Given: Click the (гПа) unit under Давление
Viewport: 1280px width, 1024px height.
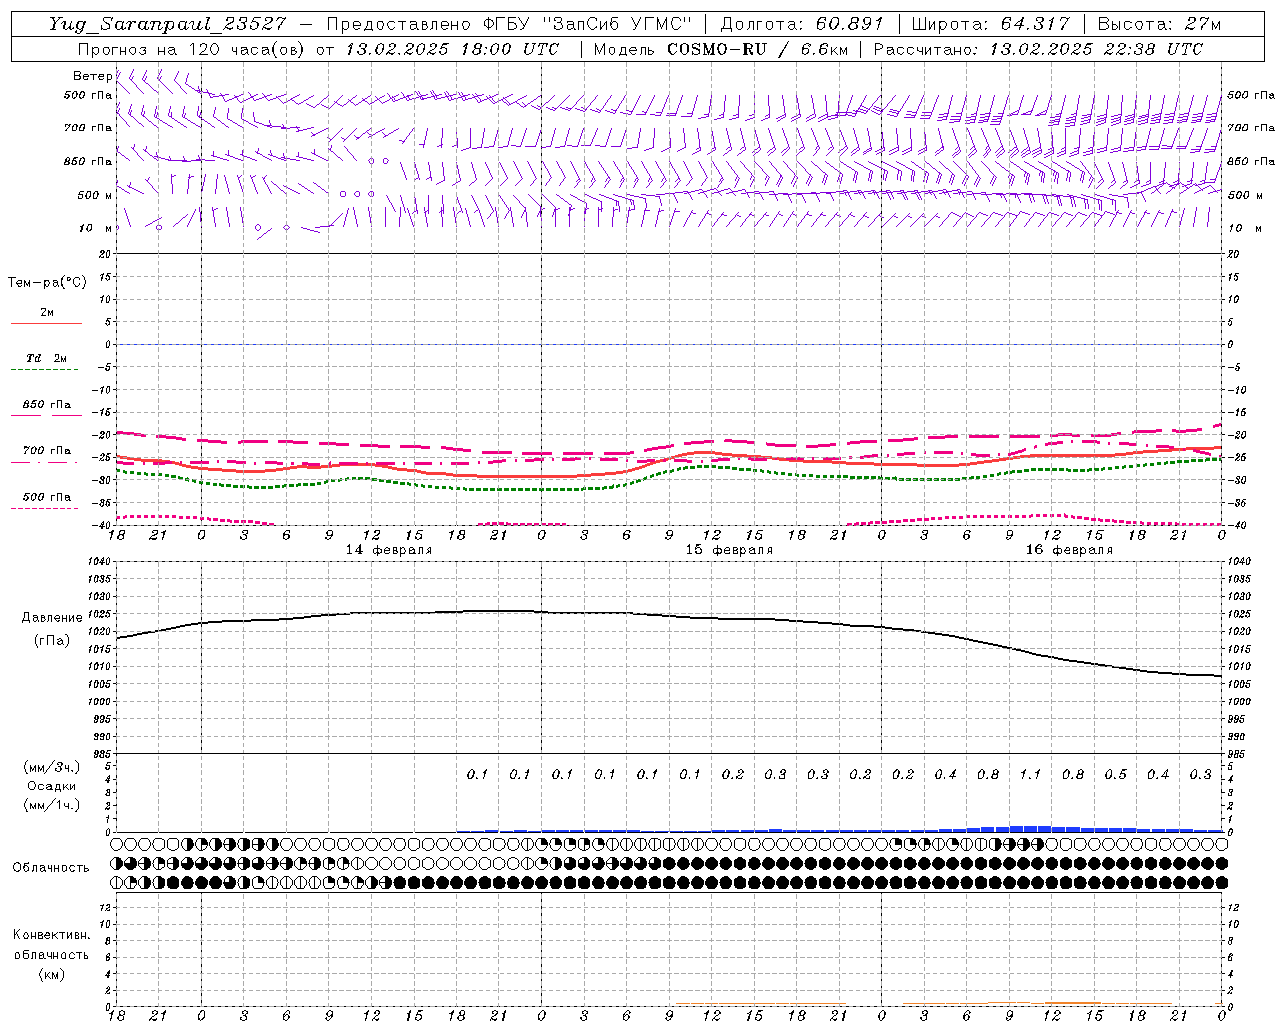Looking at the screenshot, I should [x=52, y=641].
